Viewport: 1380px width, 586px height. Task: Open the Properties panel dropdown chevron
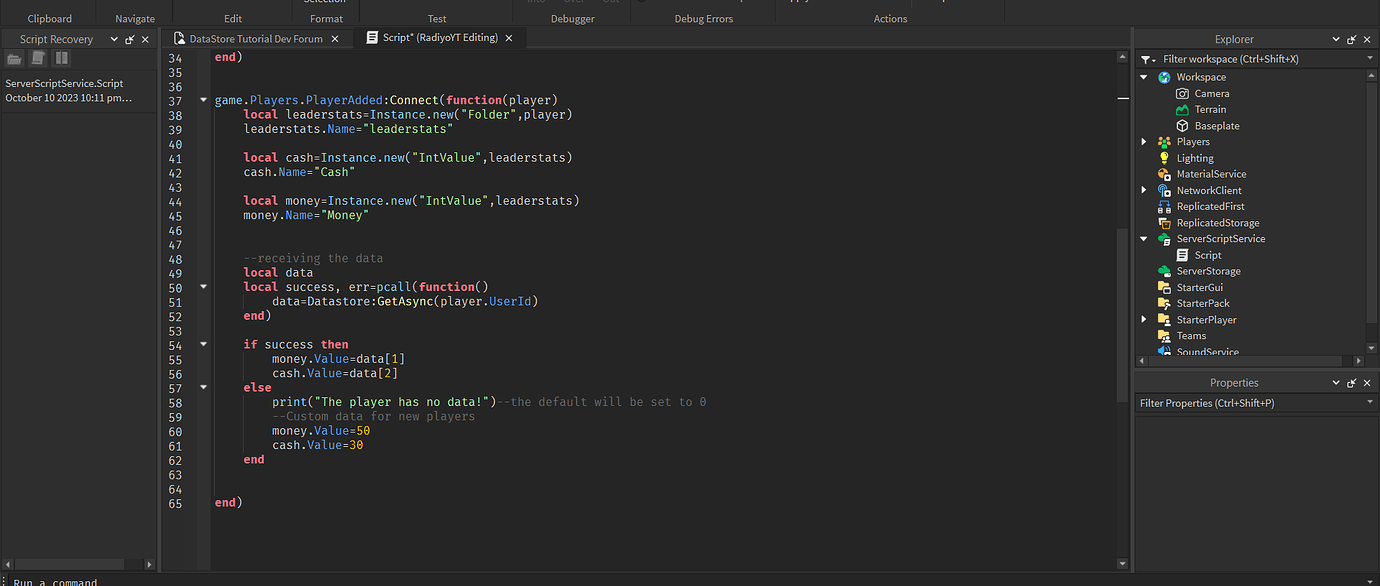click(1336, 383)
